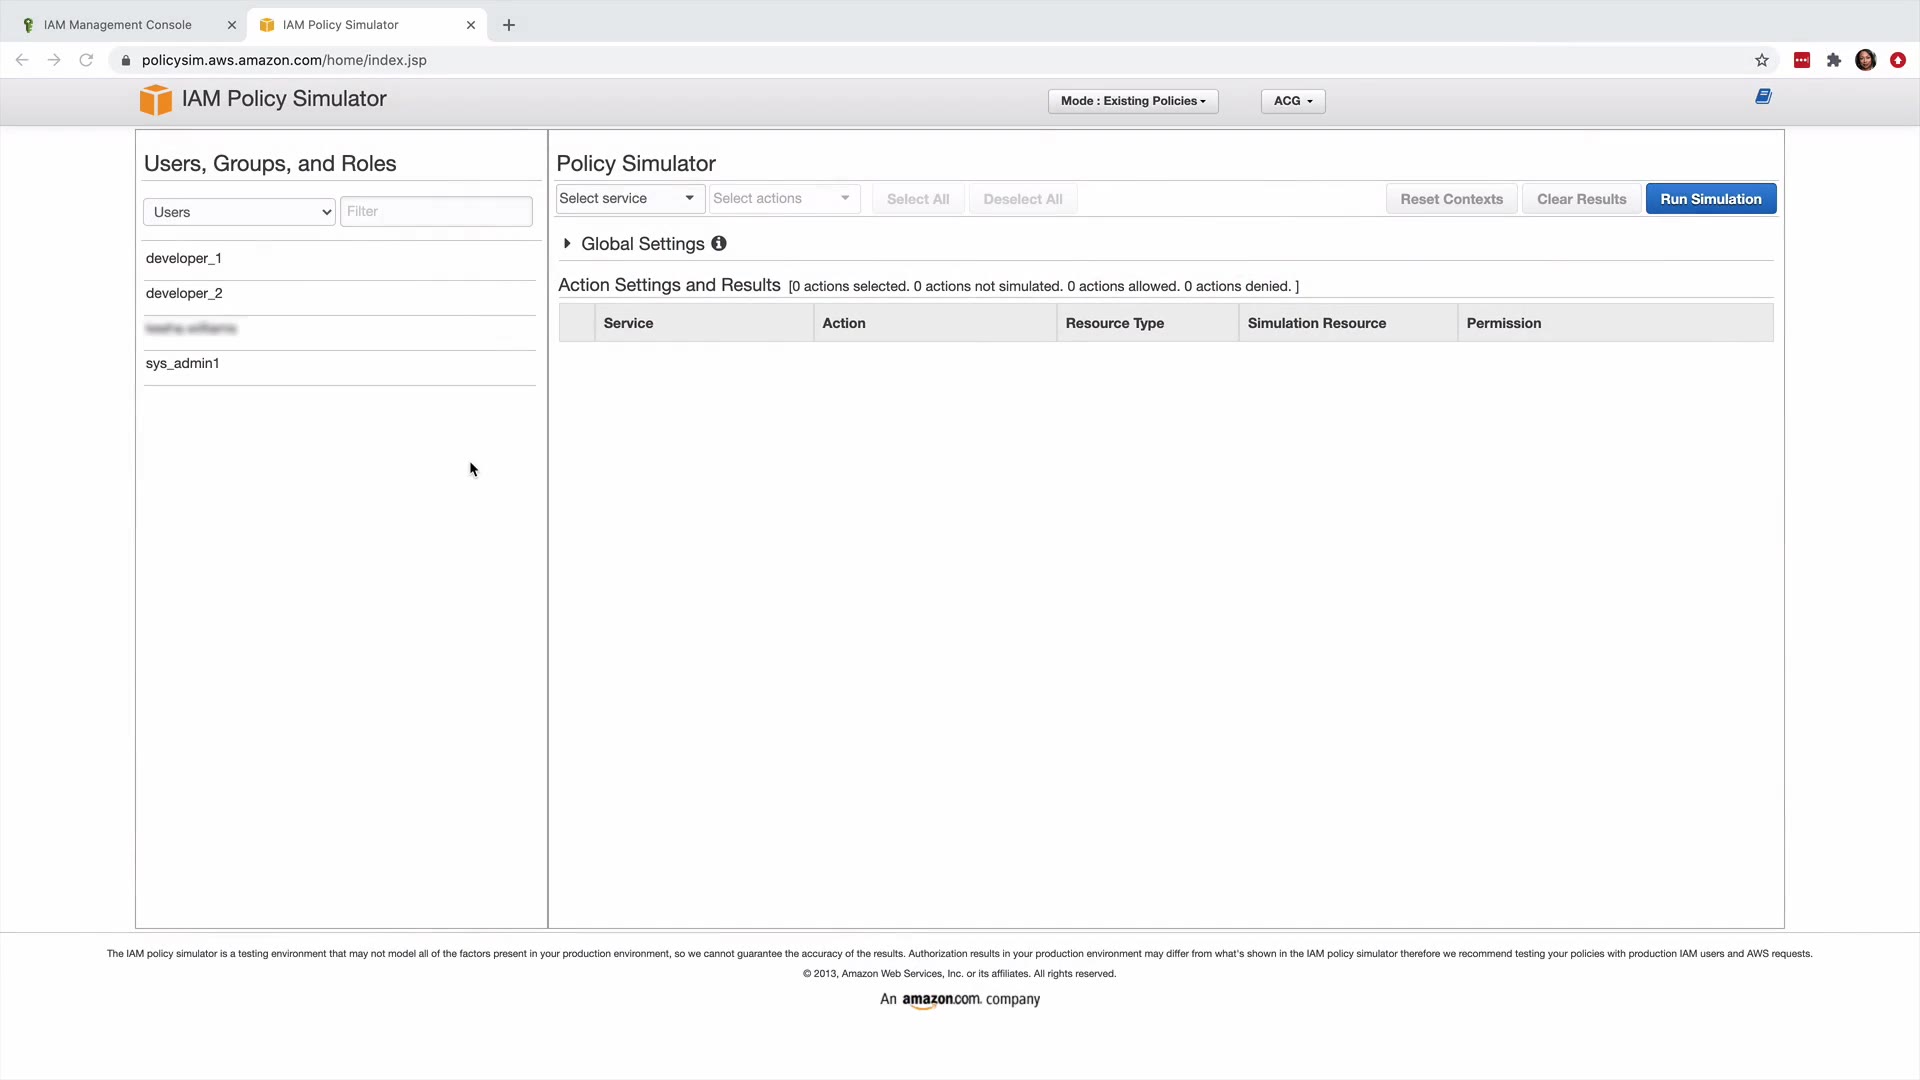Click the Run Simulation button

point(1710,199)
